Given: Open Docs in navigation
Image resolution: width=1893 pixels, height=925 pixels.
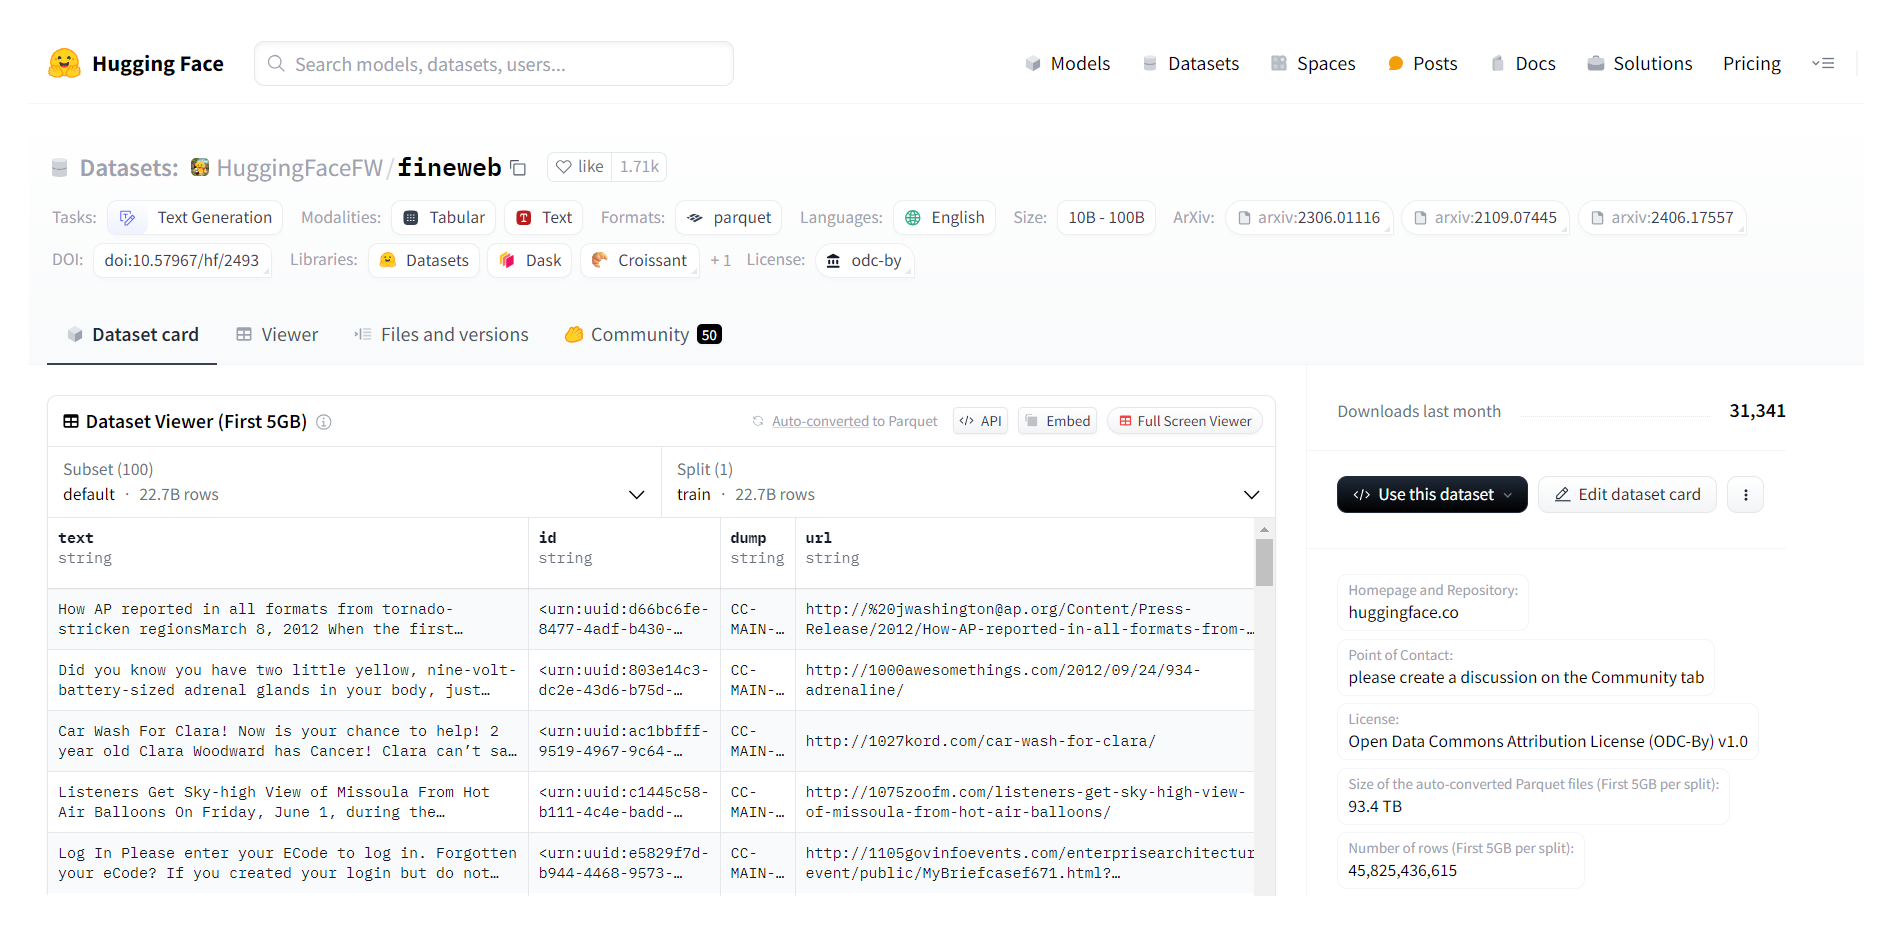Looking at the screenshot, I should 1522,64.
